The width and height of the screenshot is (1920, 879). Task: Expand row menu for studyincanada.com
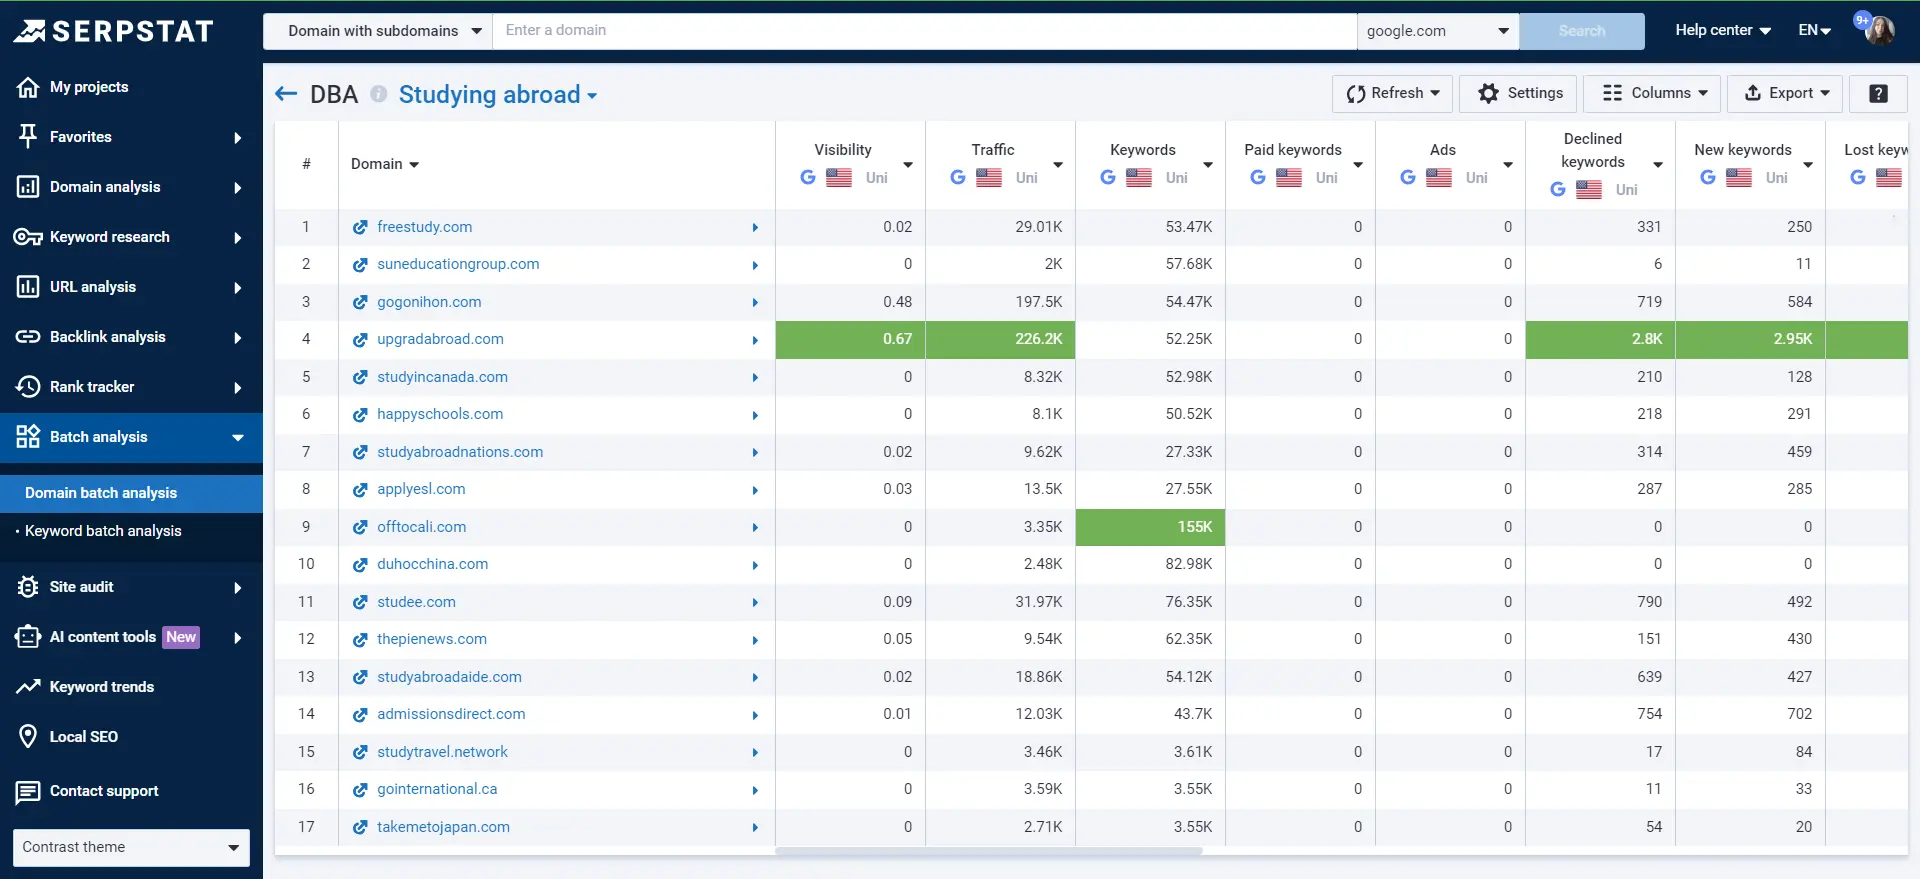tap(755, 377)
